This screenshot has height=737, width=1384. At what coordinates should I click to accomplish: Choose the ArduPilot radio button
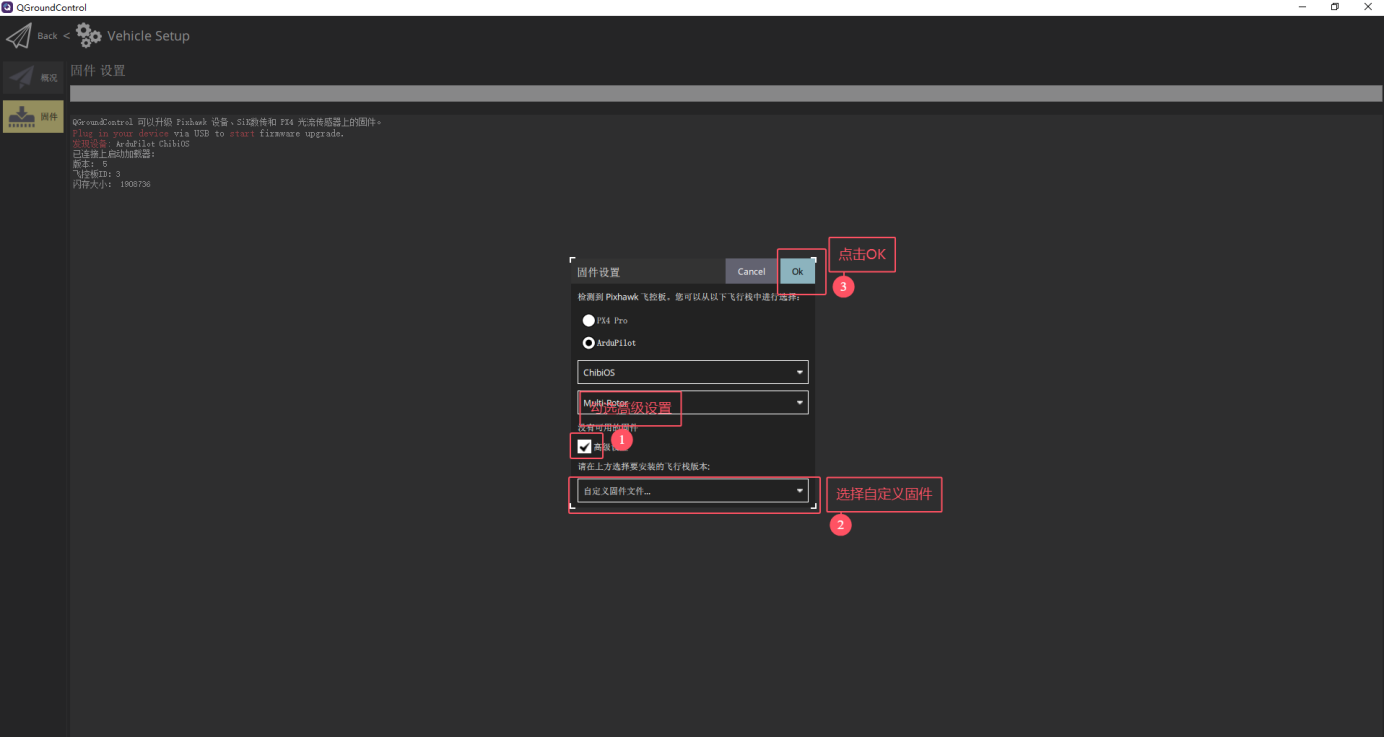pos(589,343)
